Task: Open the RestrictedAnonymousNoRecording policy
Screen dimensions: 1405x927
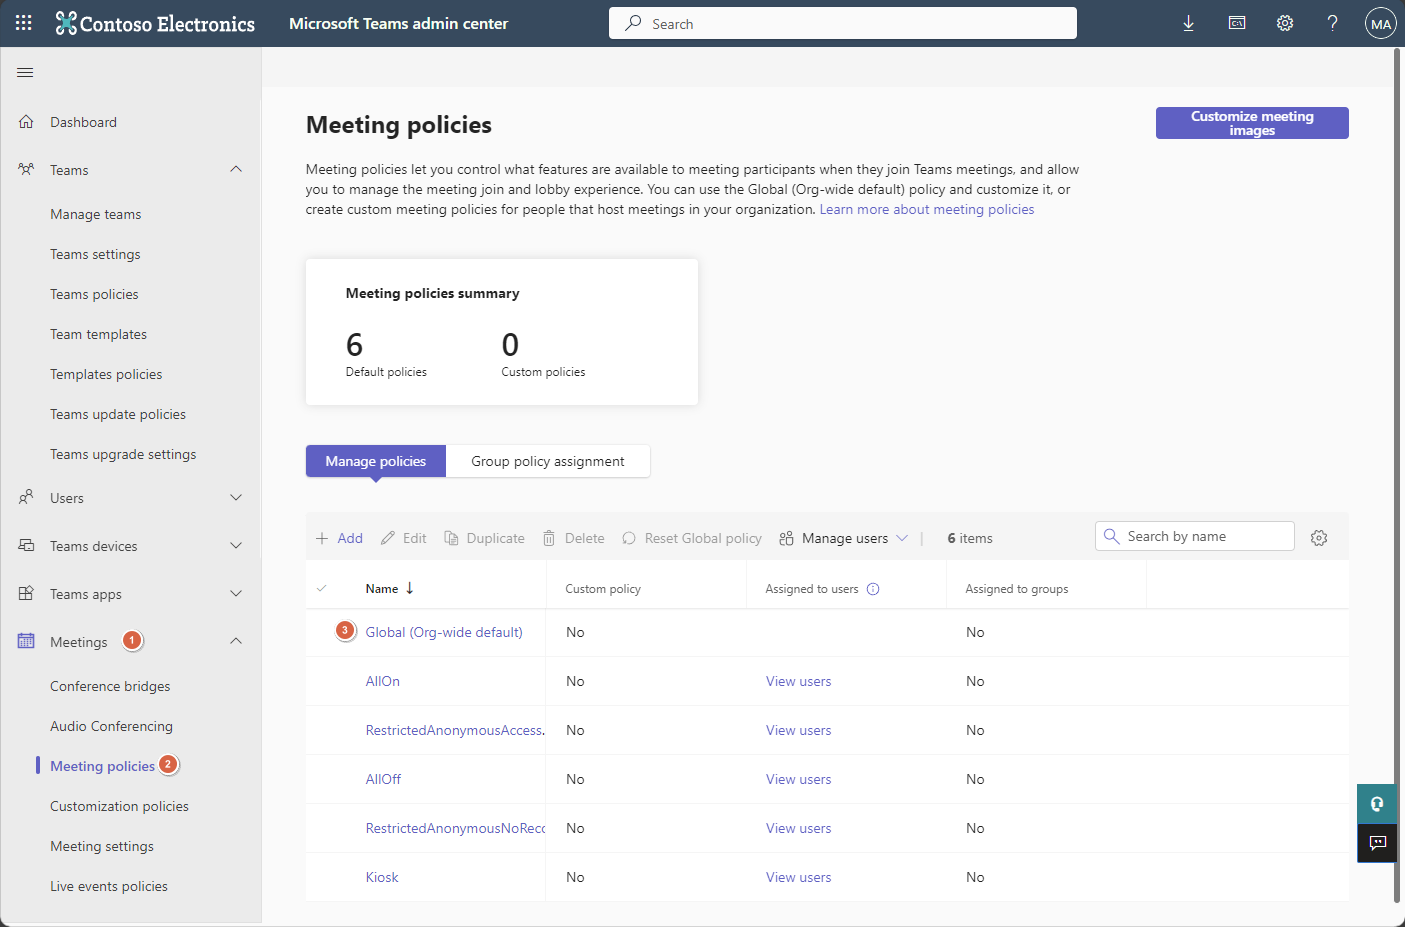Action: pyautogui.click(x=455, y=828)
